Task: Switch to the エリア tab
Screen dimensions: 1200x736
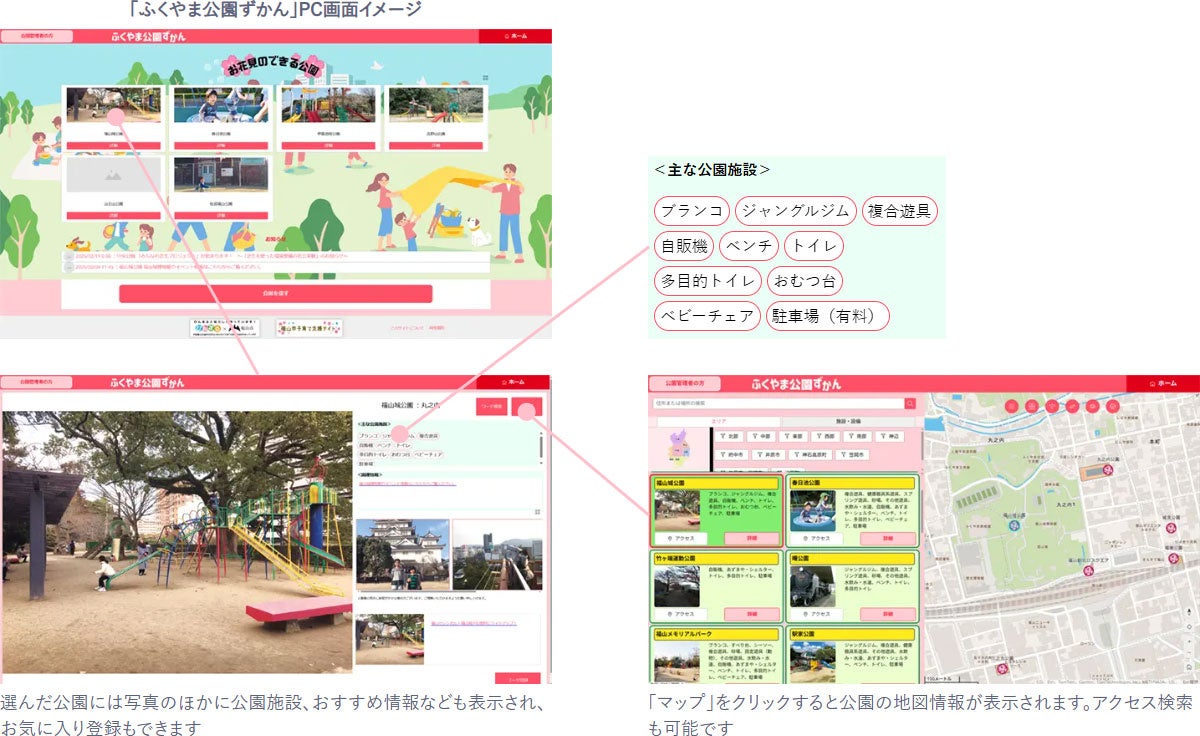Action: [719, 422]
